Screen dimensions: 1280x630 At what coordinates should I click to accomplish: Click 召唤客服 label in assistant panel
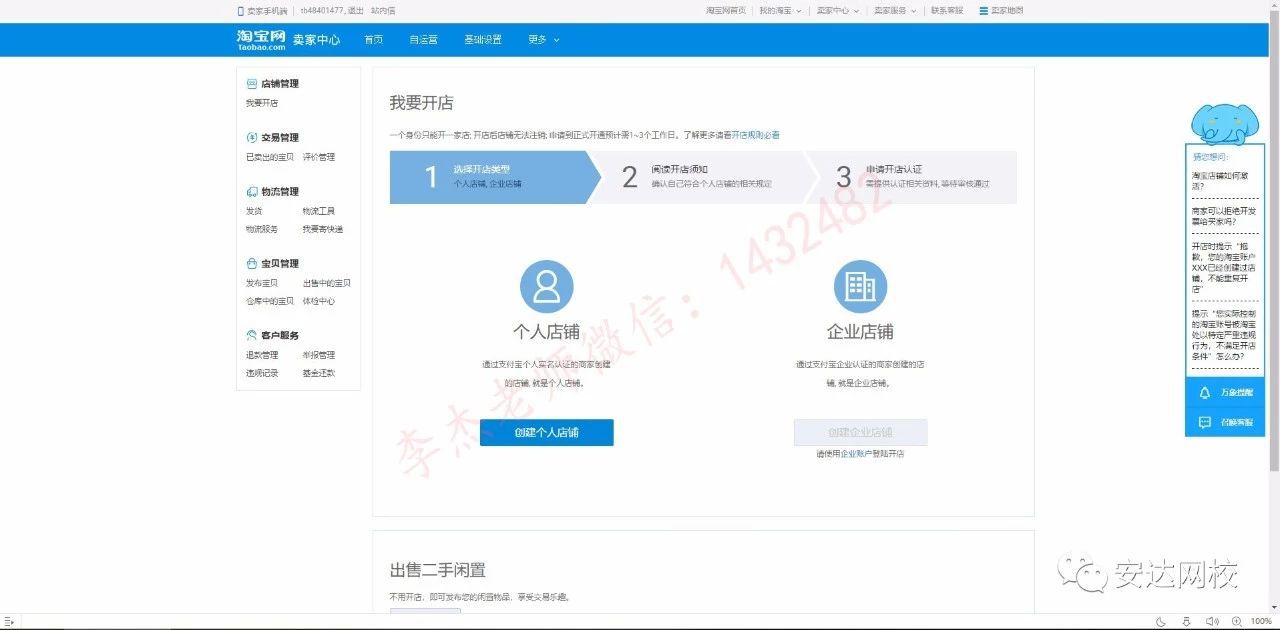[x=1236, y=423]
